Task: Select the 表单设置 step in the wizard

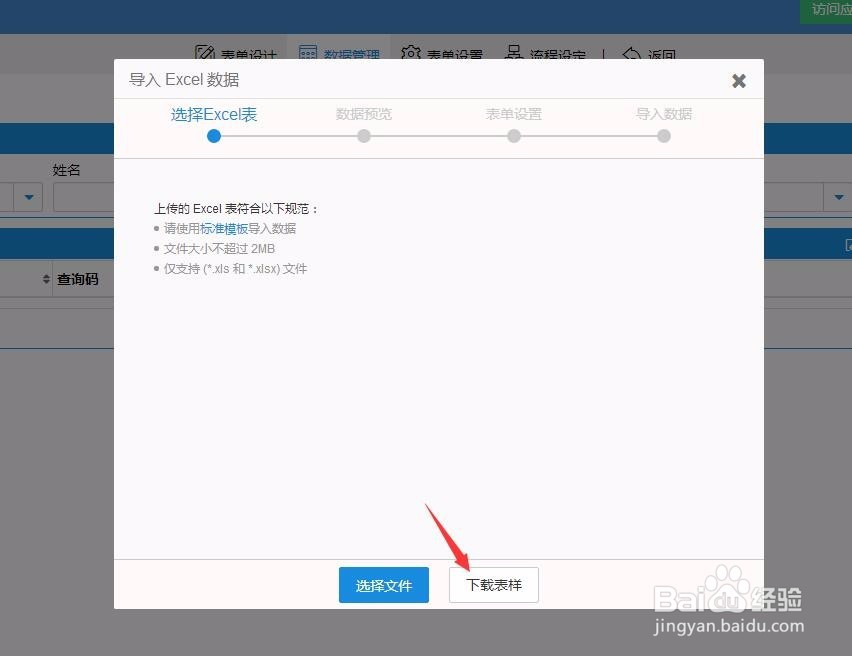Action: 513,114
